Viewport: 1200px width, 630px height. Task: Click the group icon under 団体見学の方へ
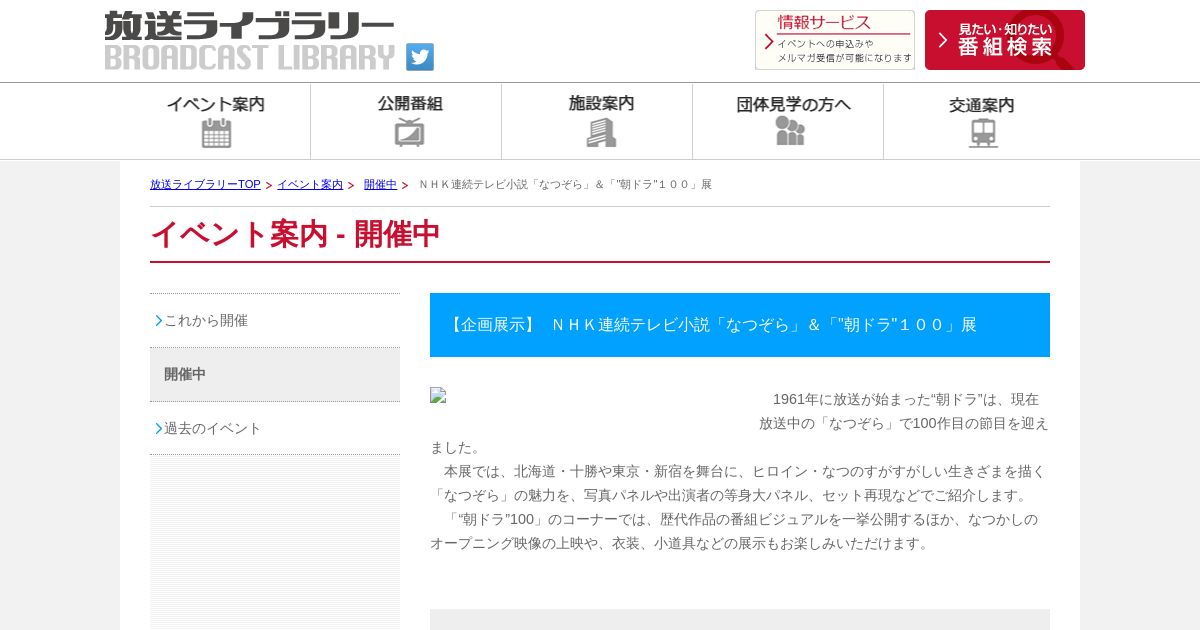790,131
